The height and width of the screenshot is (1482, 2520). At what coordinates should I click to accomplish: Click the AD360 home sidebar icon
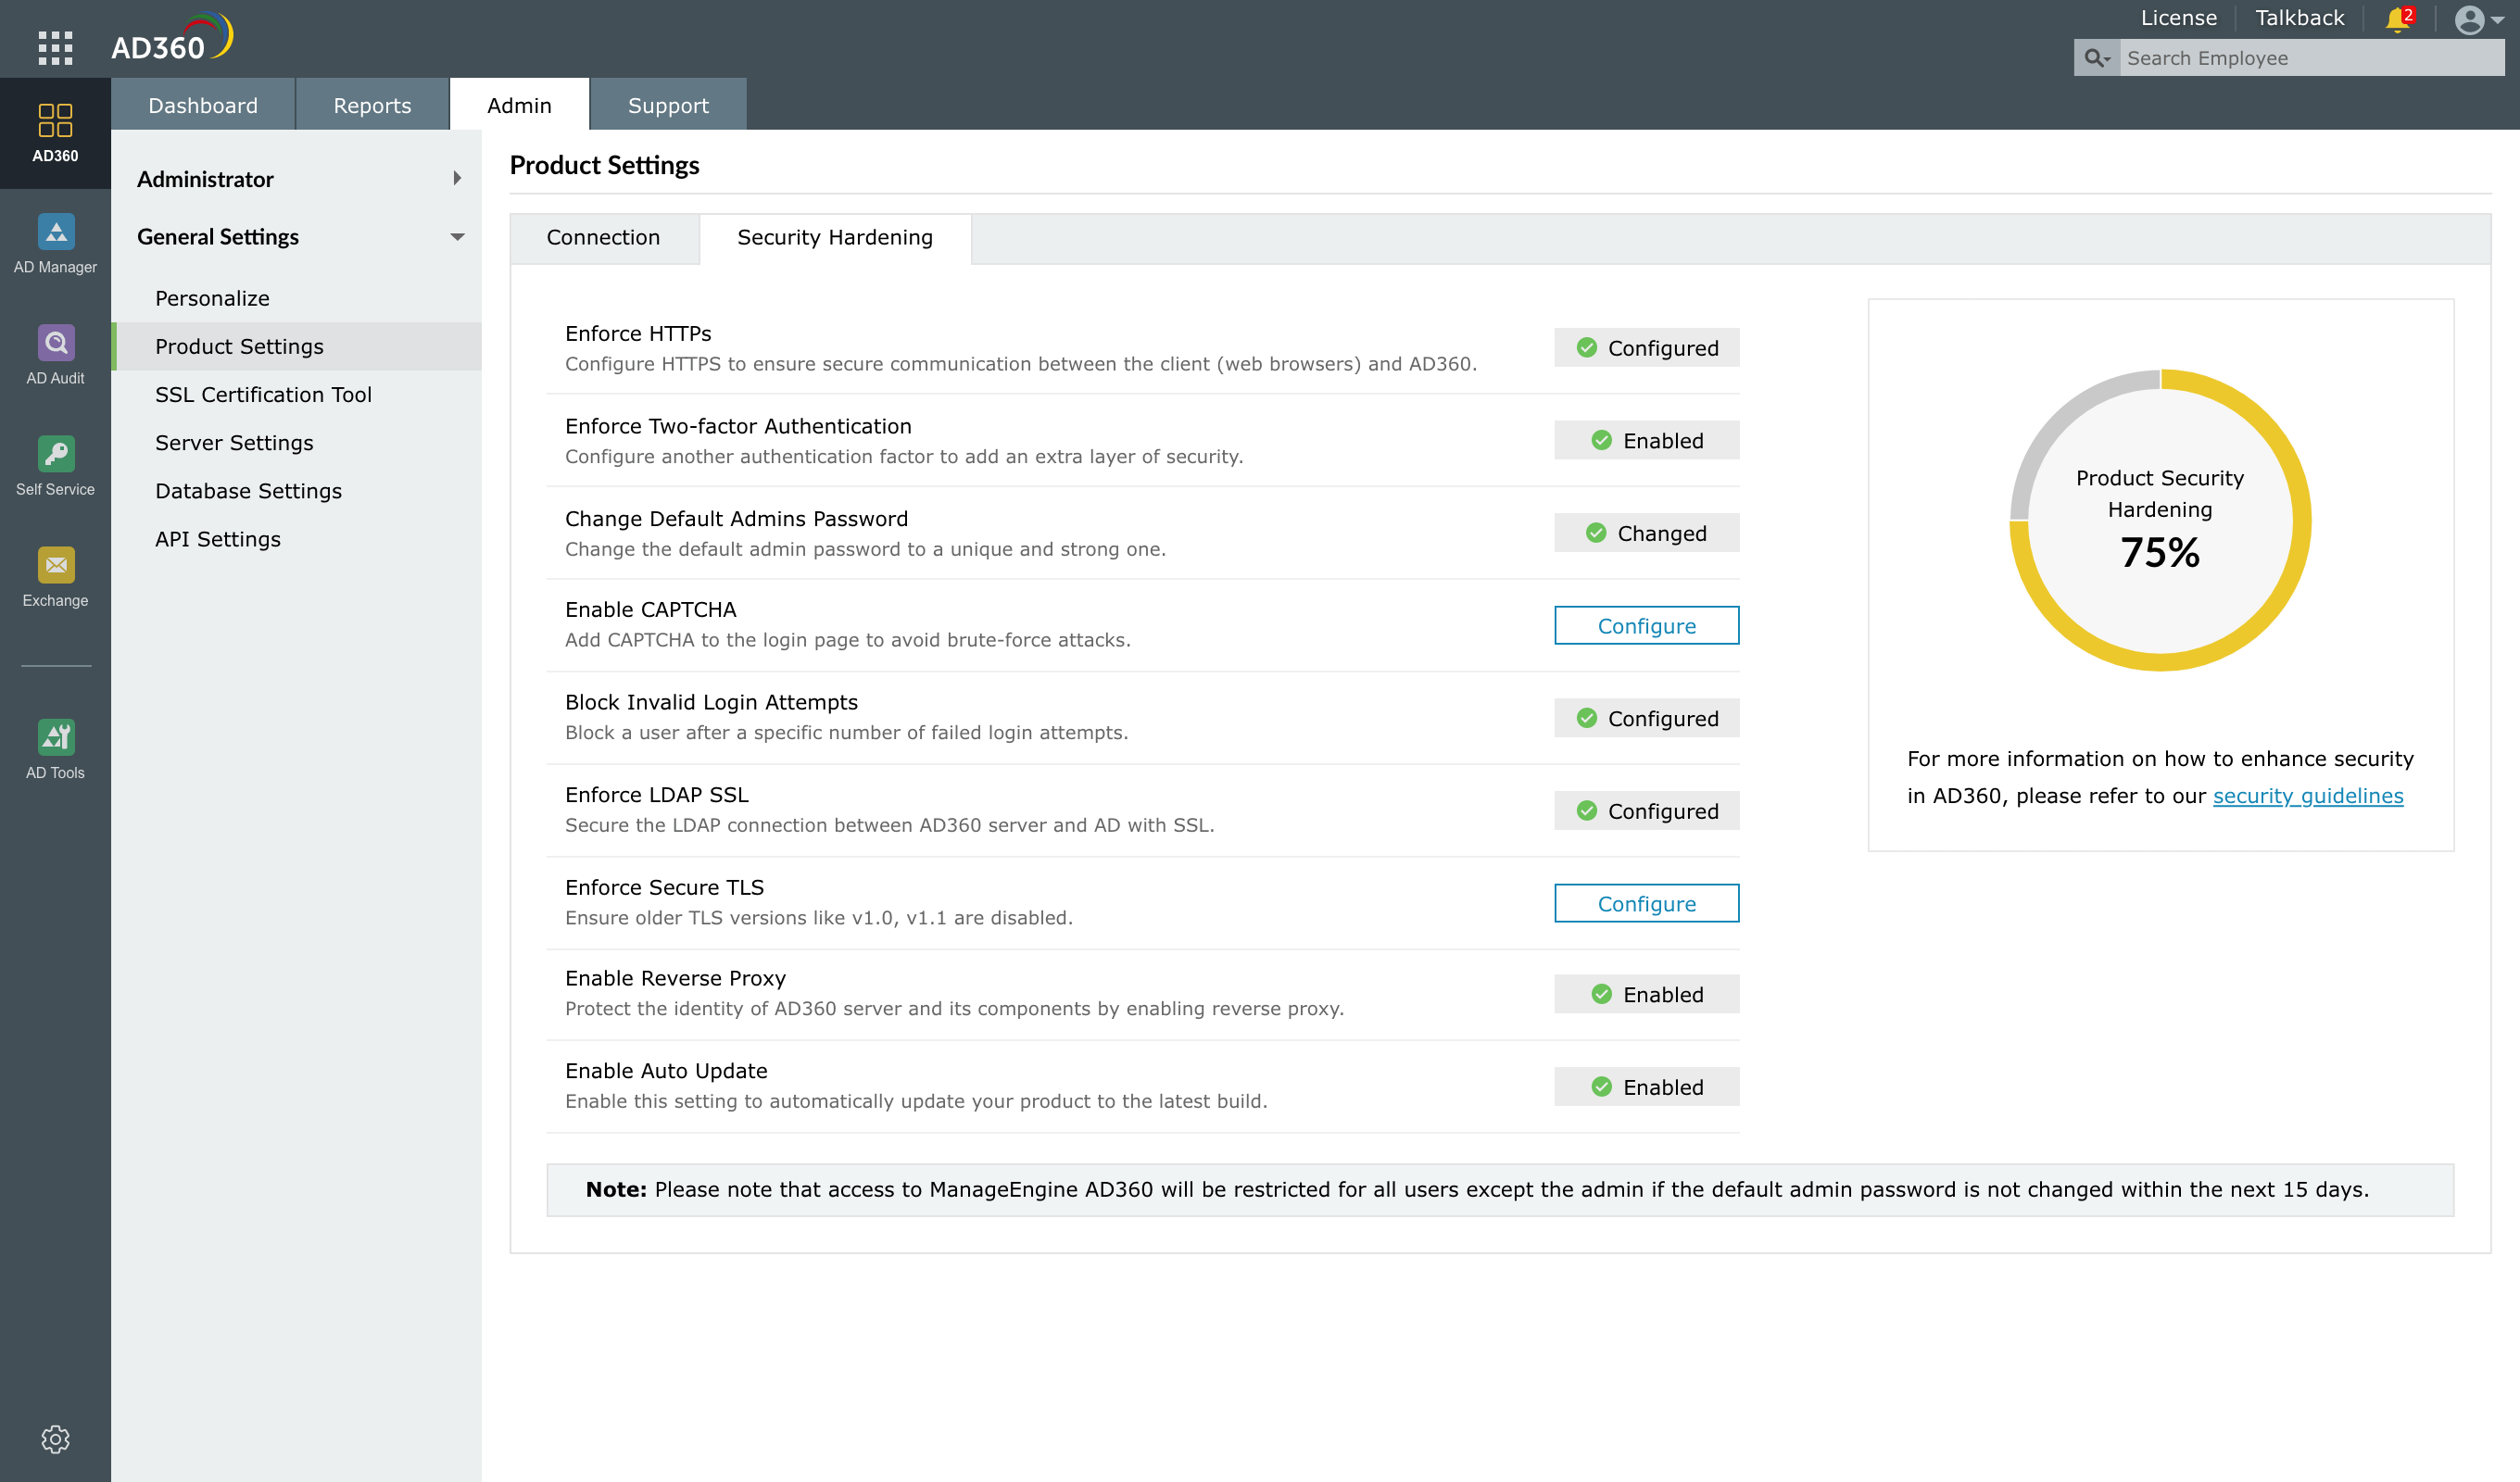(x=55, y=133)
